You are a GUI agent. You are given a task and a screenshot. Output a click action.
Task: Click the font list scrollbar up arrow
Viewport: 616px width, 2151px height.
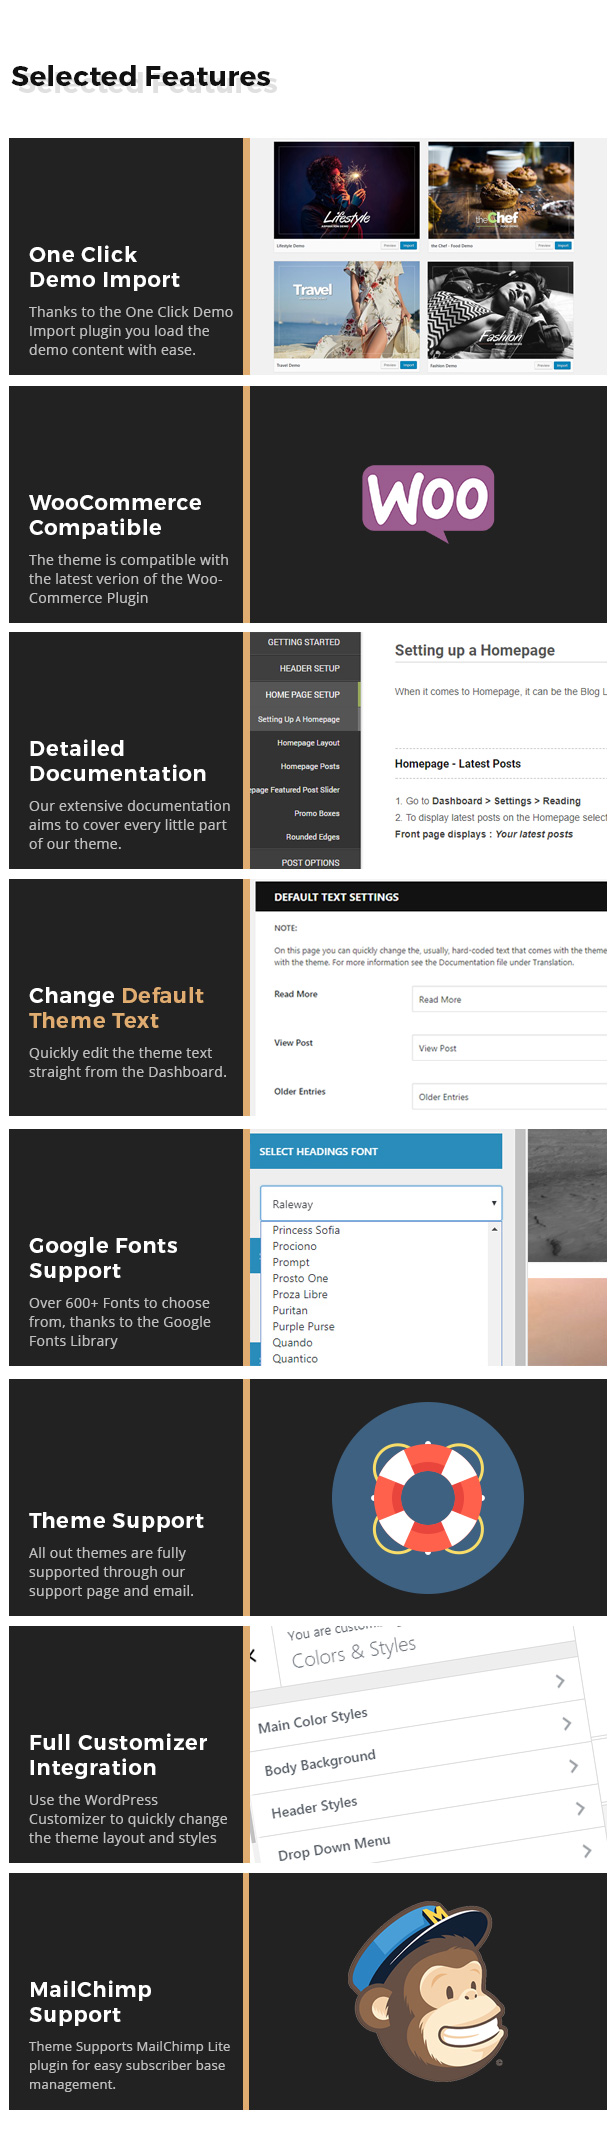[x=495, y=1229]
